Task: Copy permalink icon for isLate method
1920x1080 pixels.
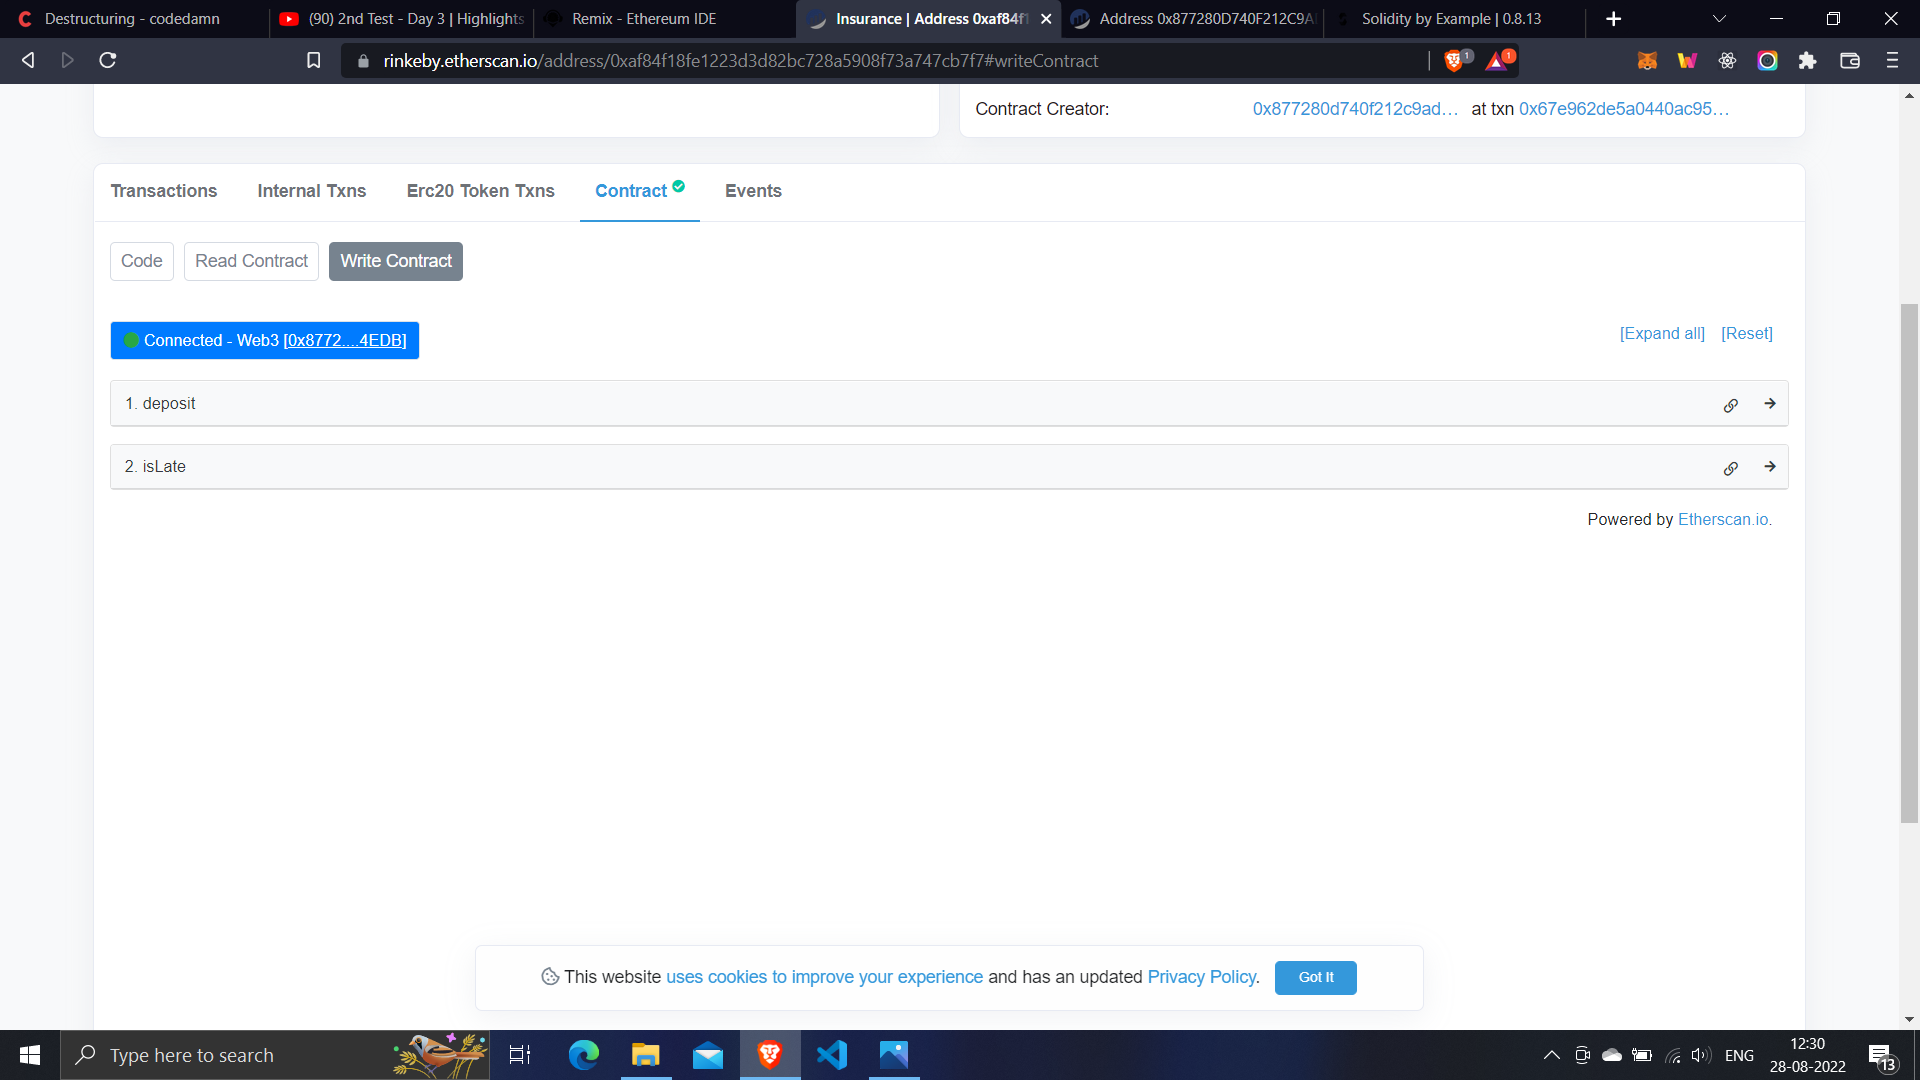Action: point(1731,468)
